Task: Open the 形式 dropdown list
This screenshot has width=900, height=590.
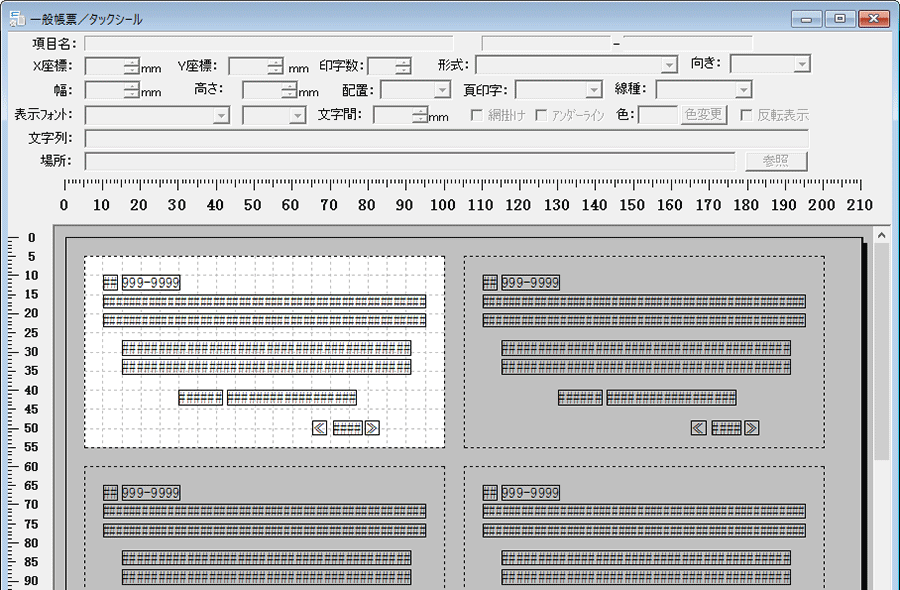Action: pos(669,65)
